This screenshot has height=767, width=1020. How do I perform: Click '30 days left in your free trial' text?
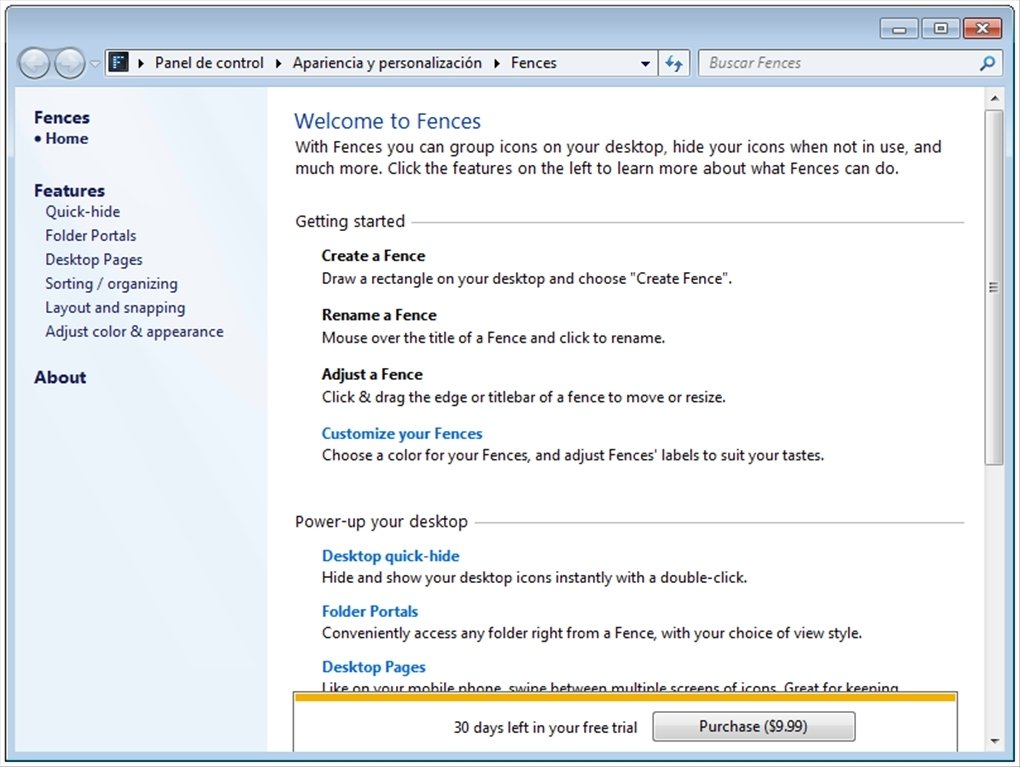click(545, 727)
